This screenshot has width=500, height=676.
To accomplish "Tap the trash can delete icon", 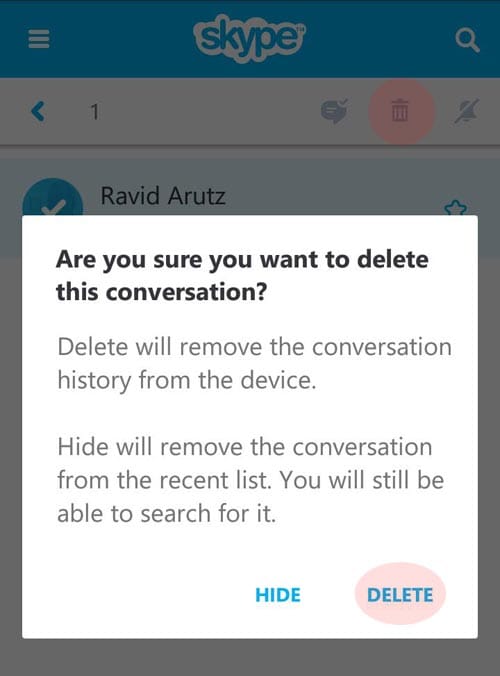I will click(400, 111).
